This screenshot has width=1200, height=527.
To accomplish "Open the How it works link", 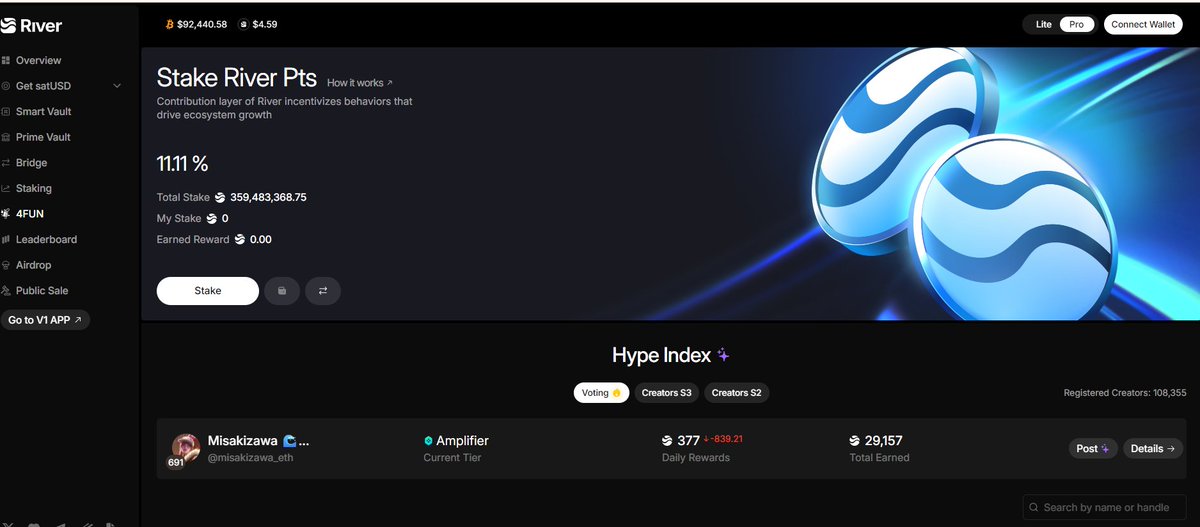I will pyautogui.click(x=360, y=83).
